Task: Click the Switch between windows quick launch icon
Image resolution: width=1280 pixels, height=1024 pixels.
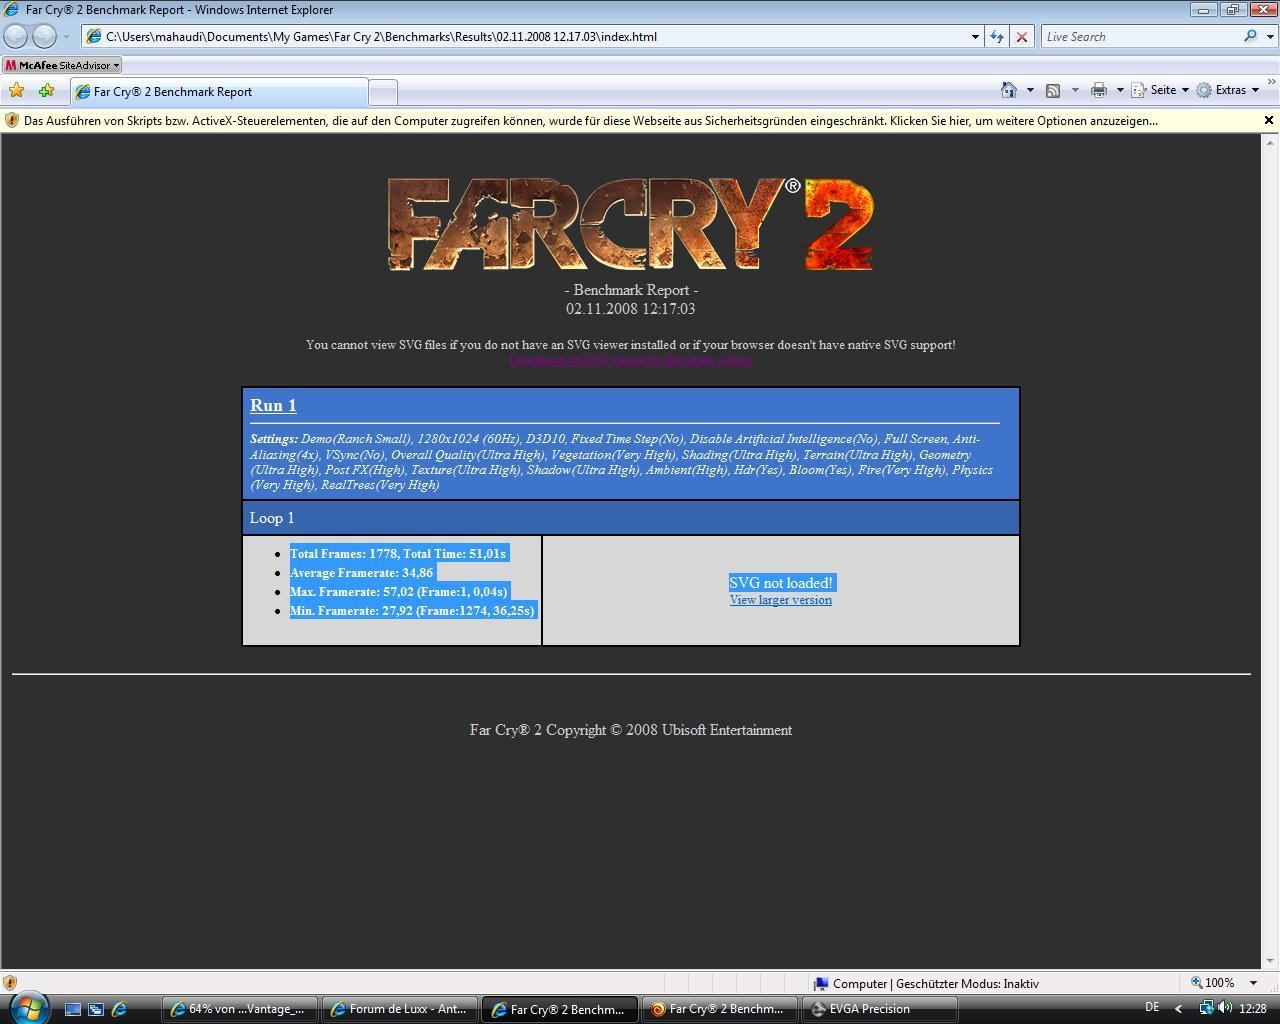Action: click(96, 1009)
